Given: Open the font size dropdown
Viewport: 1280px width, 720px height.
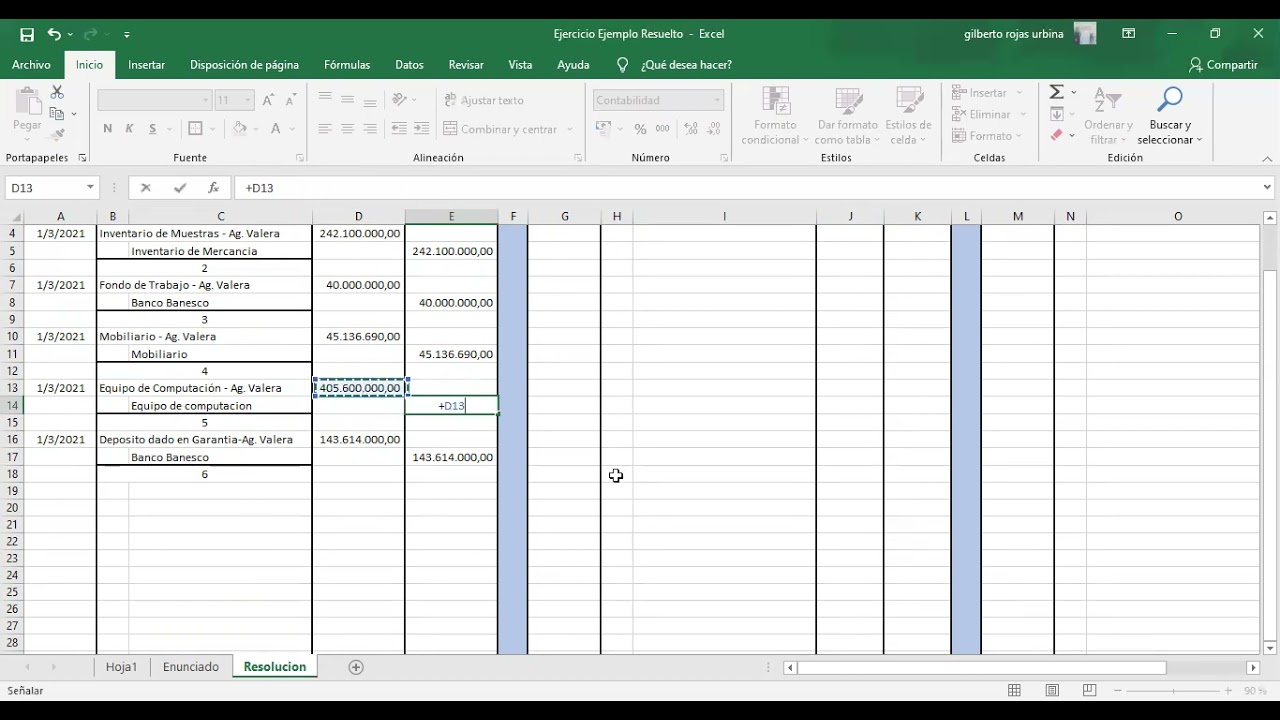Looking at the screenshot, I should (247, 100).
